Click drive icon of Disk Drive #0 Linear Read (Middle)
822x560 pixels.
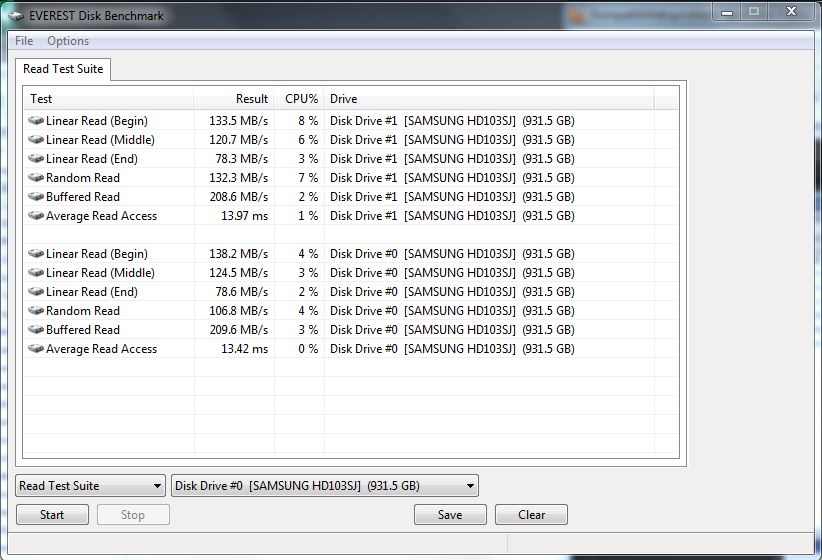point(36,273)
